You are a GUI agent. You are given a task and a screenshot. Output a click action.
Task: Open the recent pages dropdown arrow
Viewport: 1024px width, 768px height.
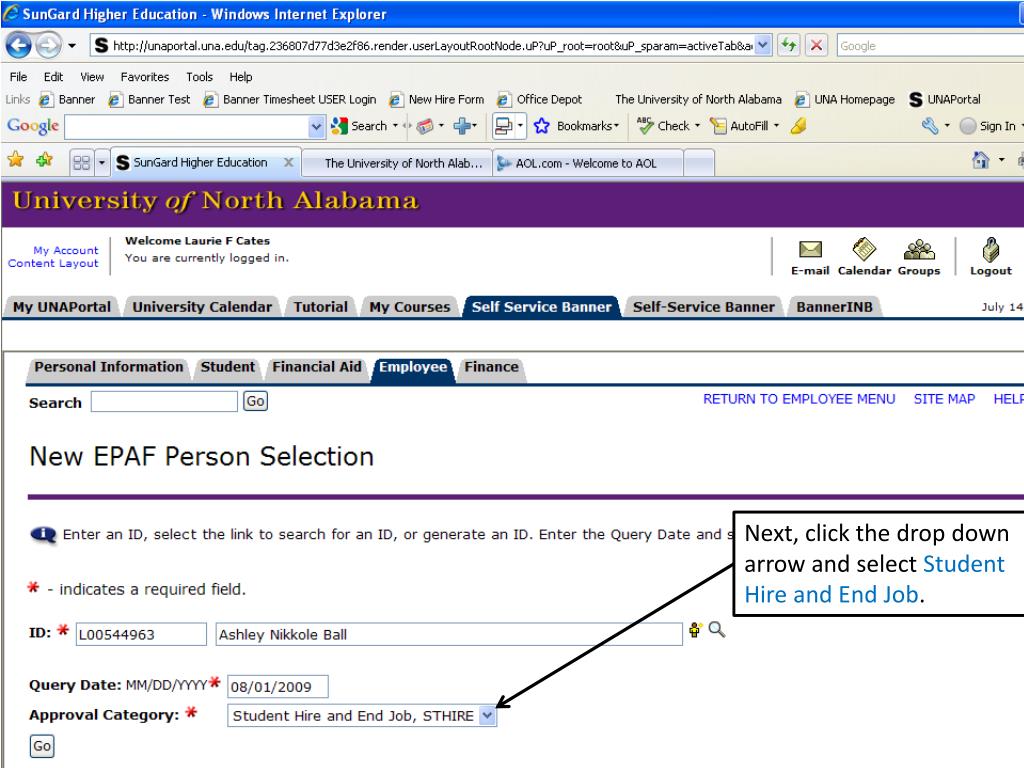click(72, 46)
